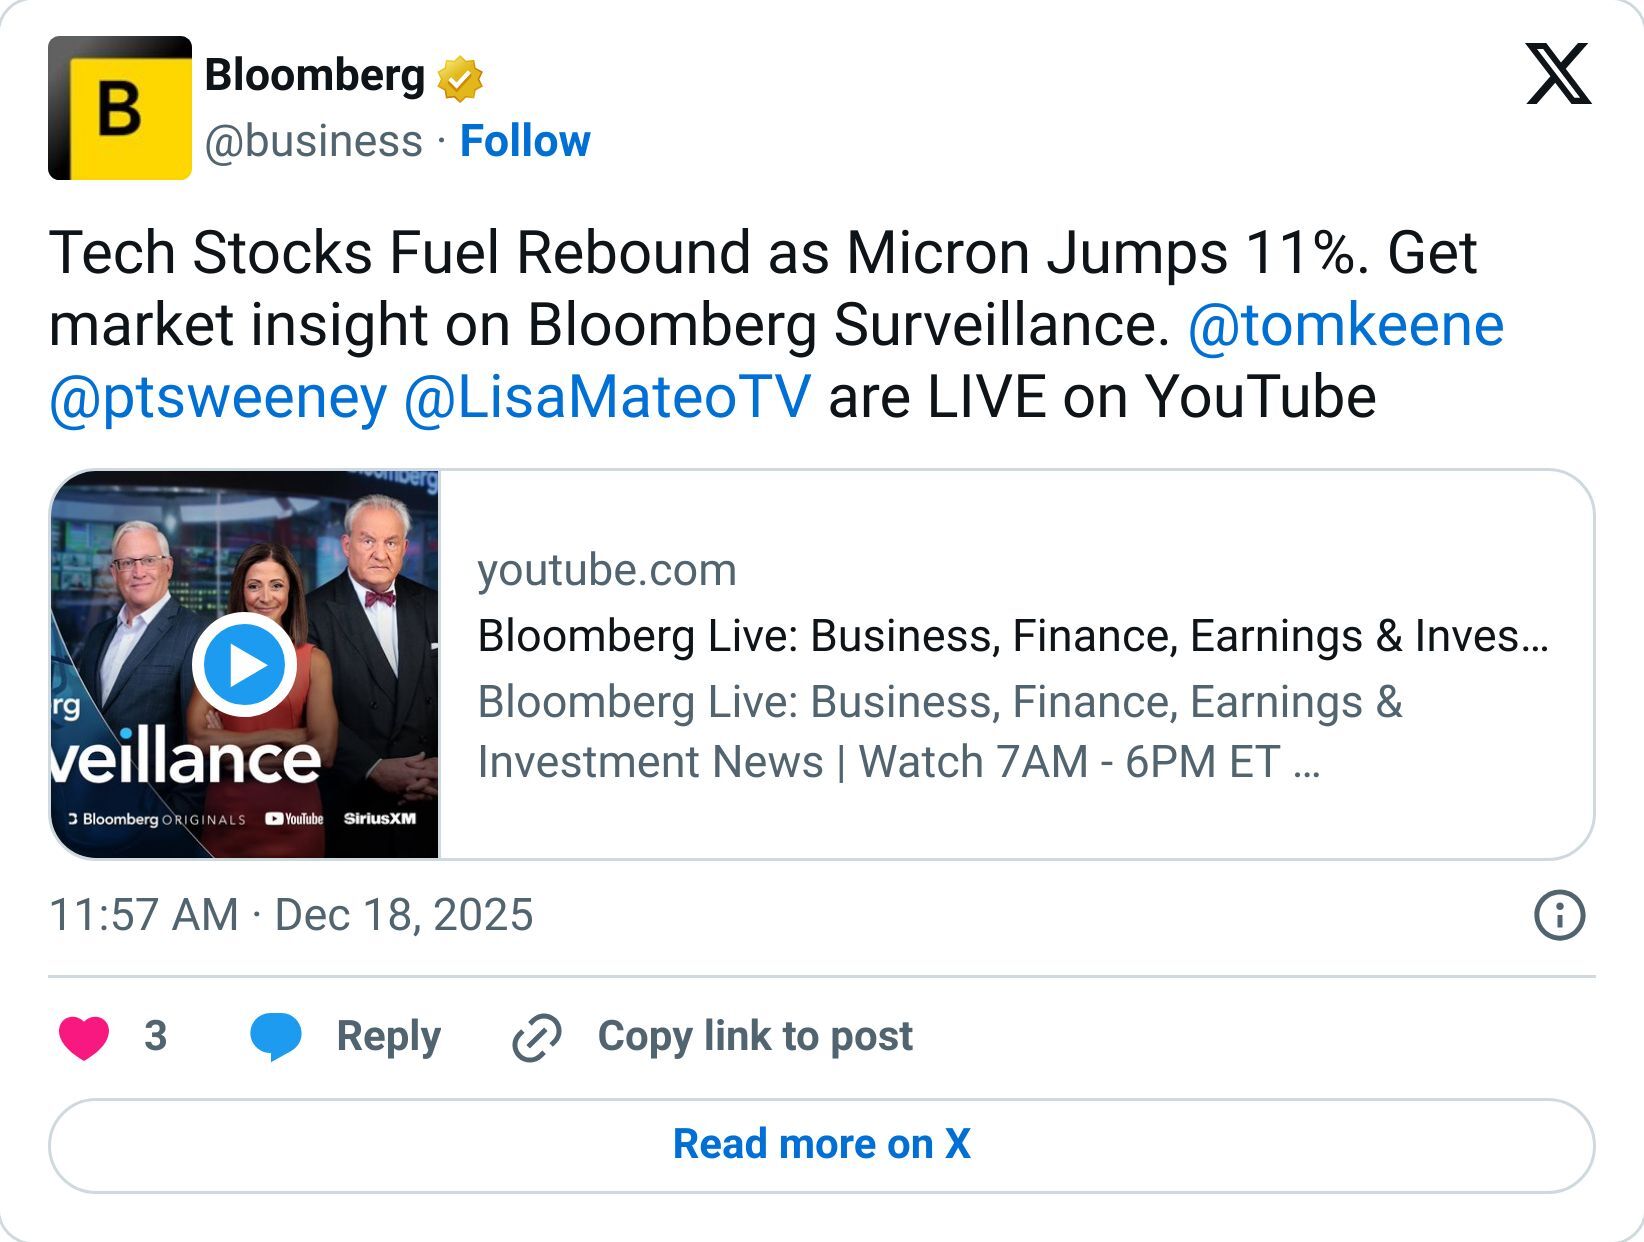Click the heart icon to like the post
This screenshot has height=1242, width=1644.
point(87,1037)
